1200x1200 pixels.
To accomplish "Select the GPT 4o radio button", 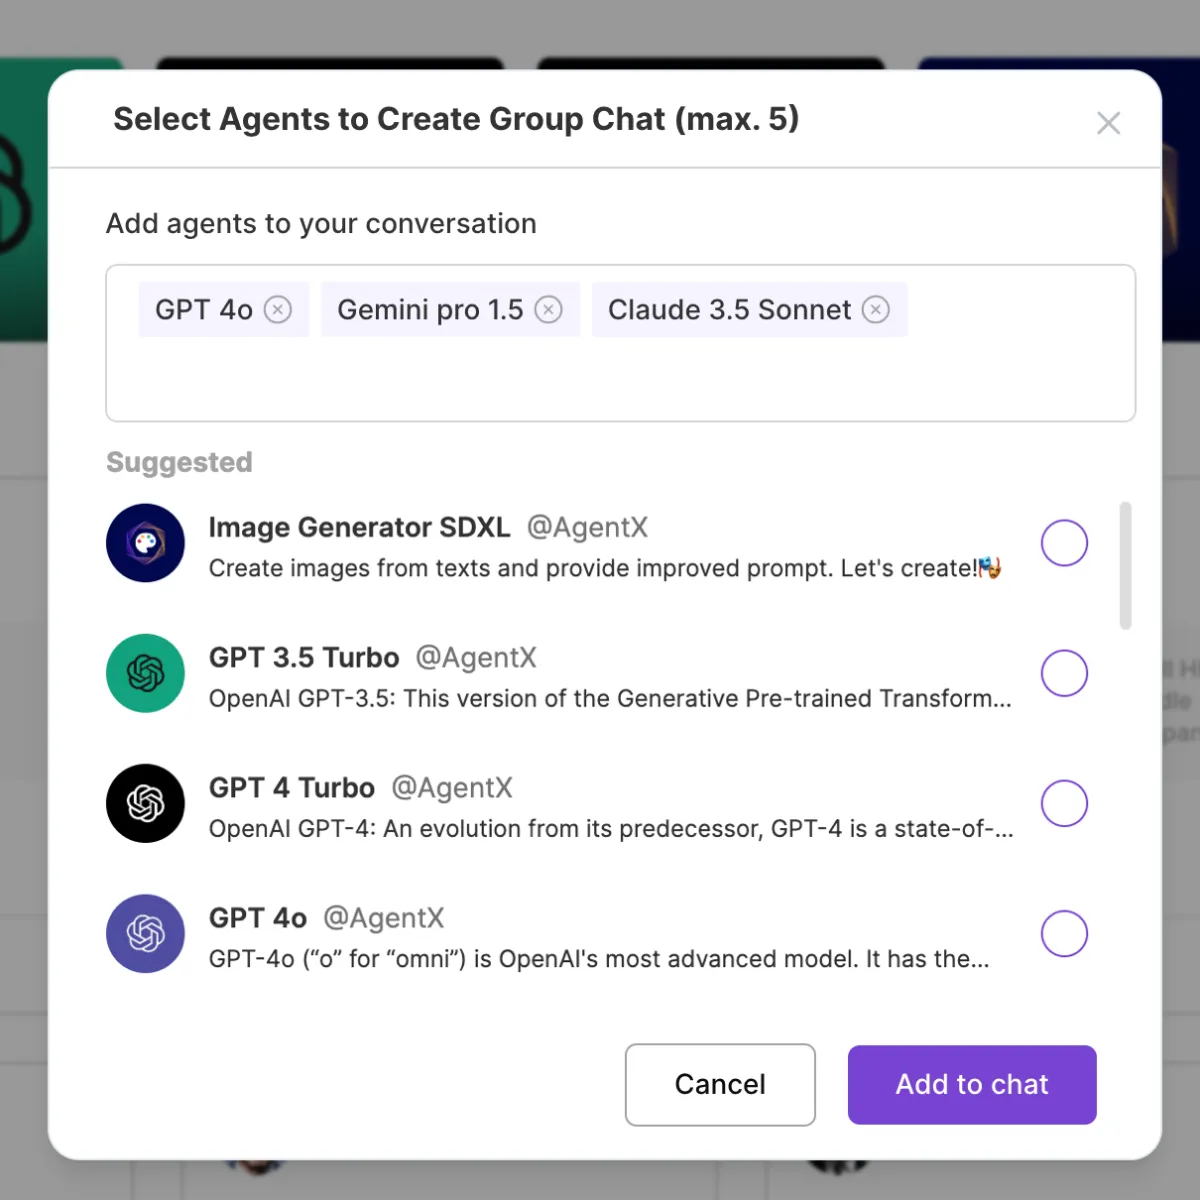I will (1064, 933).
